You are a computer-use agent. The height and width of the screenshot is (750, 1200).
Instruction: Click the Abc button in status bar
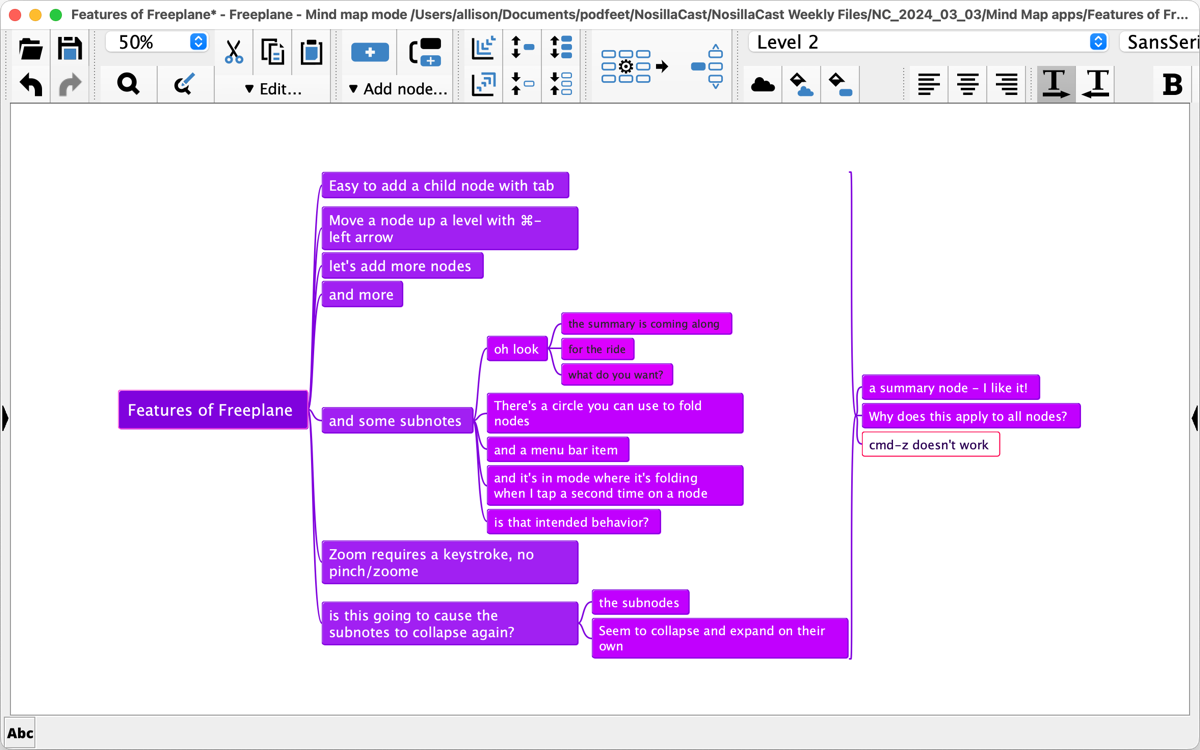[20, 733]
